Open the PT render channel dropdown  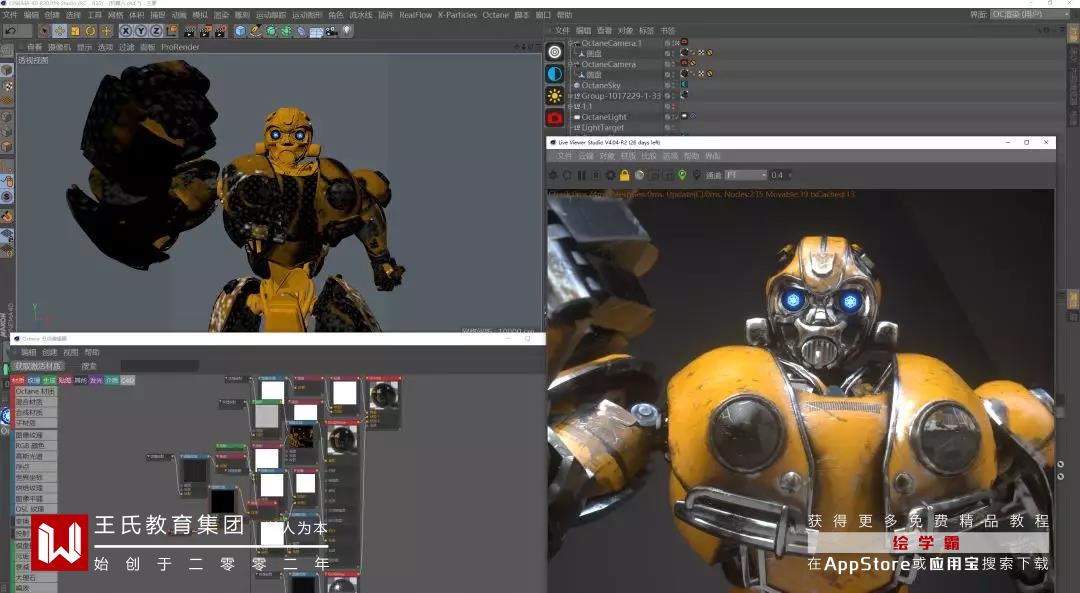click(745, 175)
